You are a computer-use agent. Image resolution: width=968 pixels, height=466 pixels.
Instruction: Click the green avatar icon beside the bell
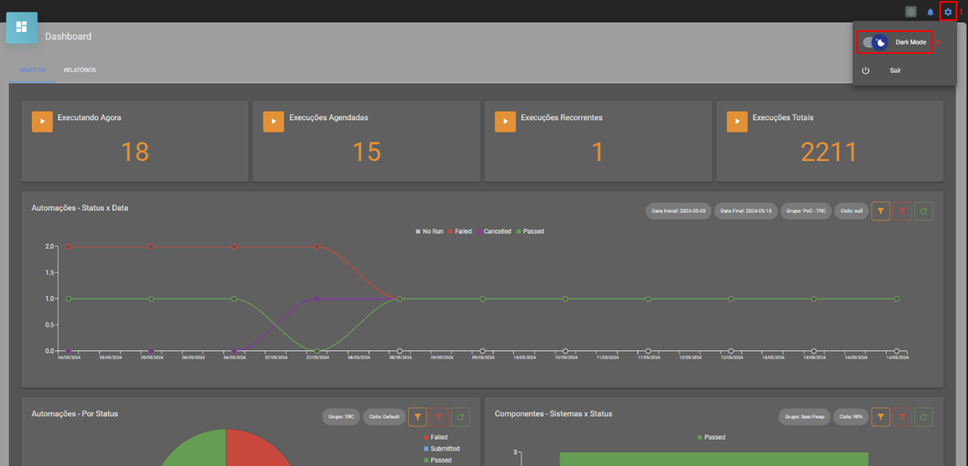point(911,12)
